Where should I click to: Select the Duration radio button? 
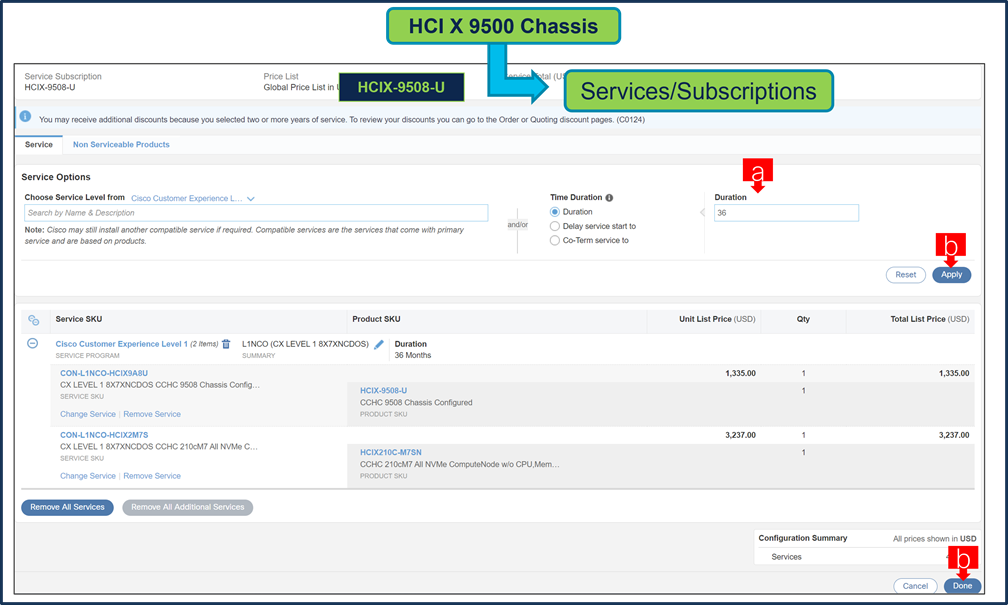555,212
